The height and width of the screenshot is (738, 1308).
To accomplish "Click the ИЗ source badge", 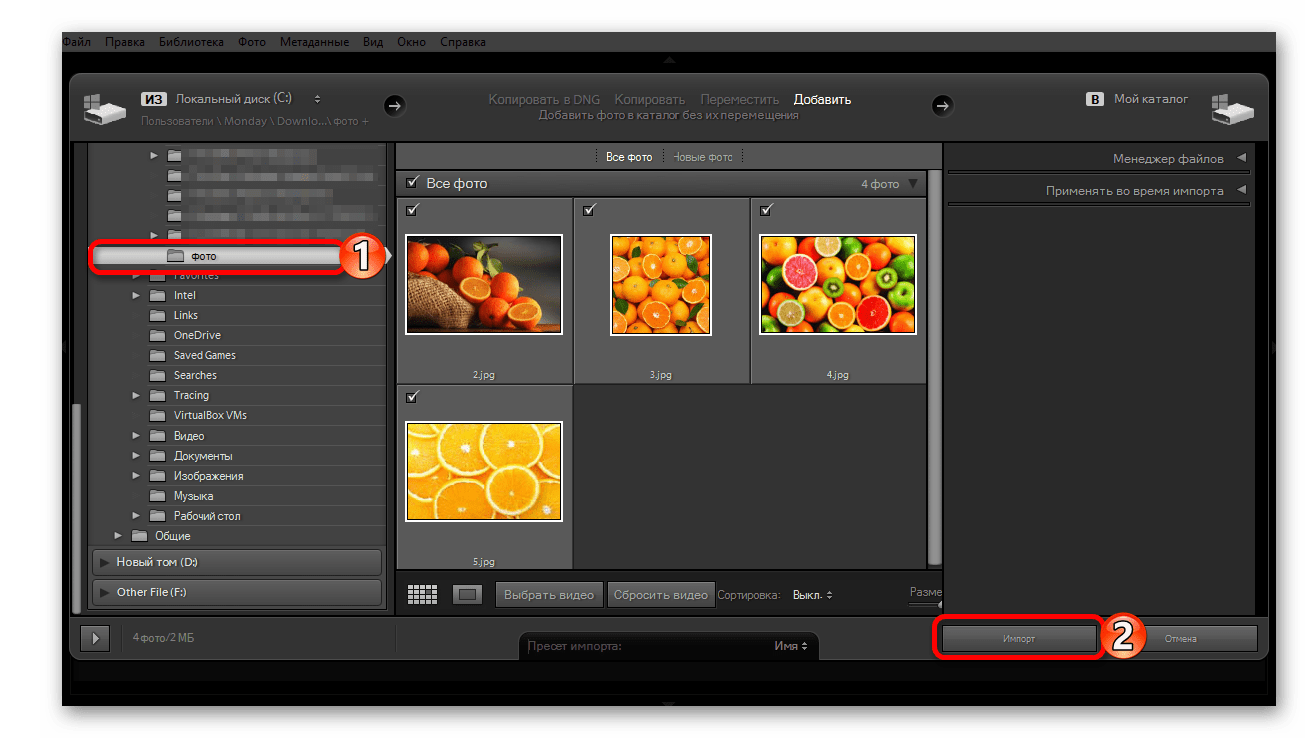I will click(x=153, y=99).
